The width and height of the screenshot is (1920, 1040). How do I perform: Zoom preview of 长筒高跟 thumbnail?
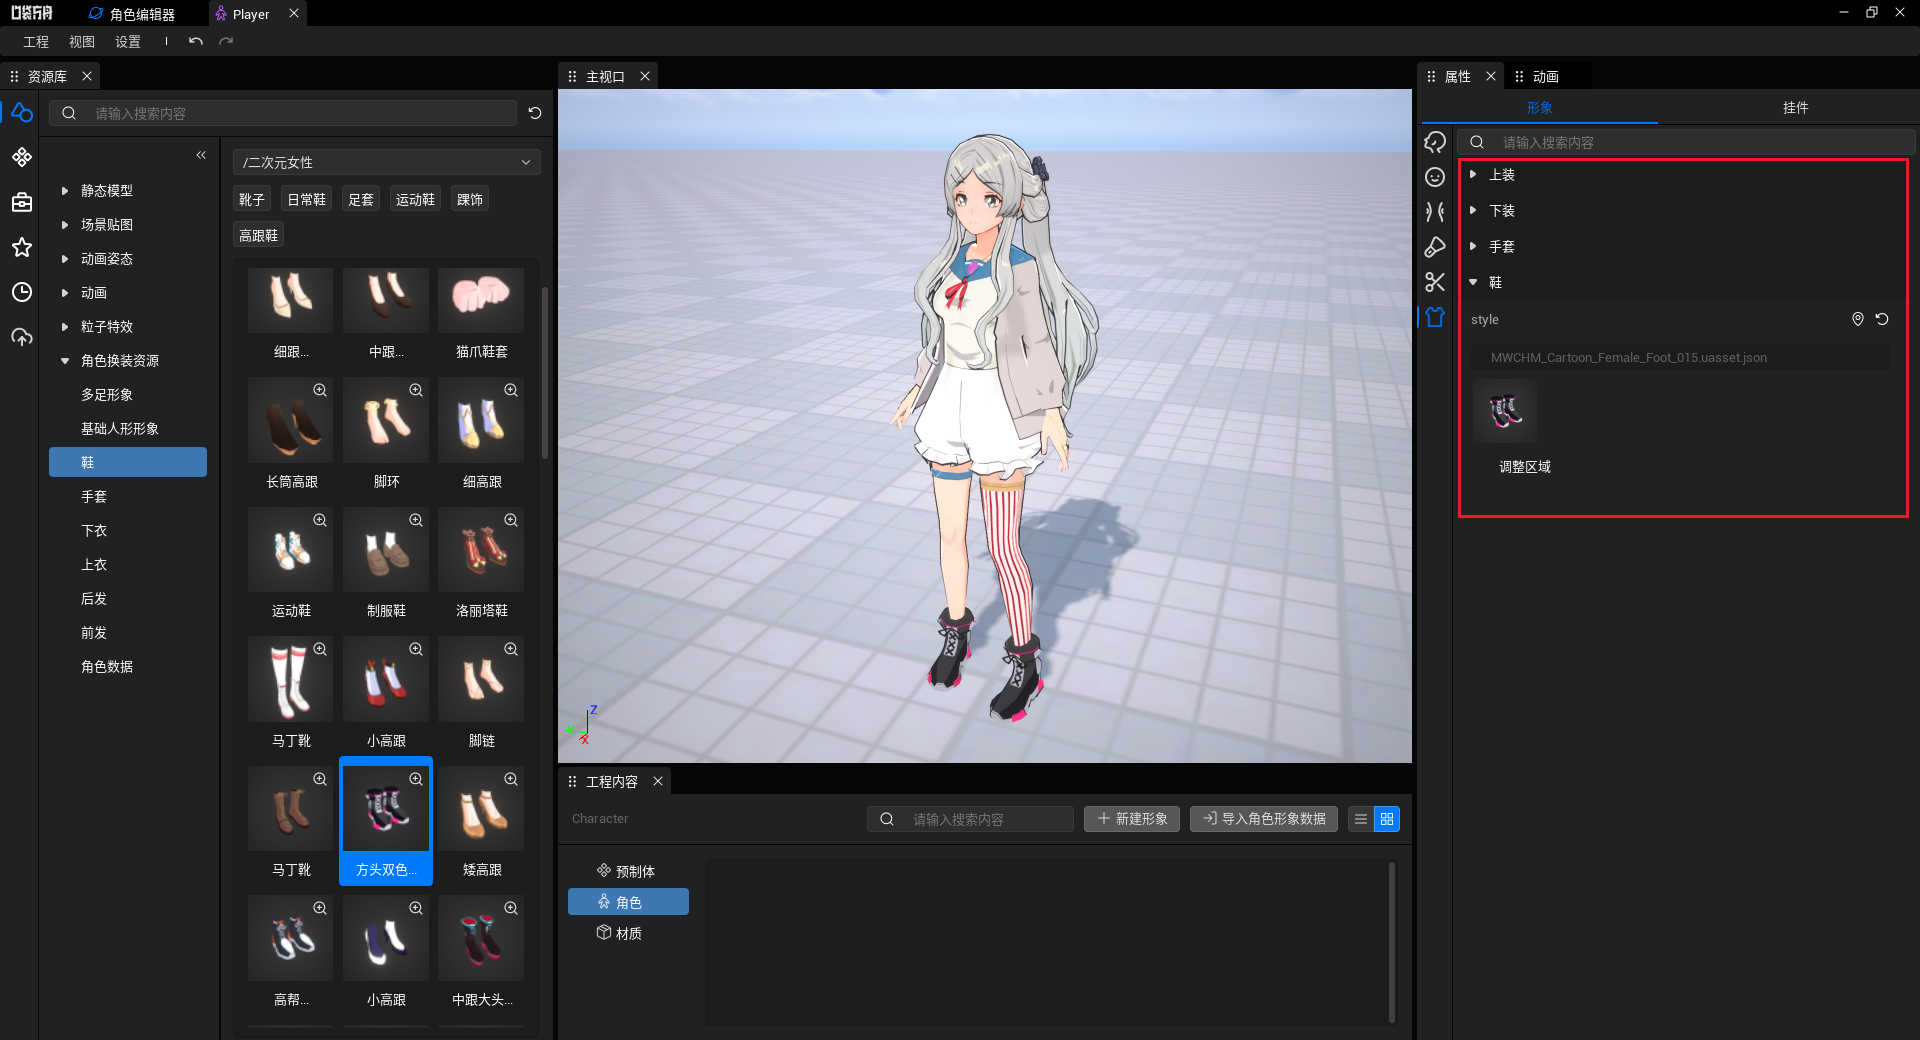[320, 390]
